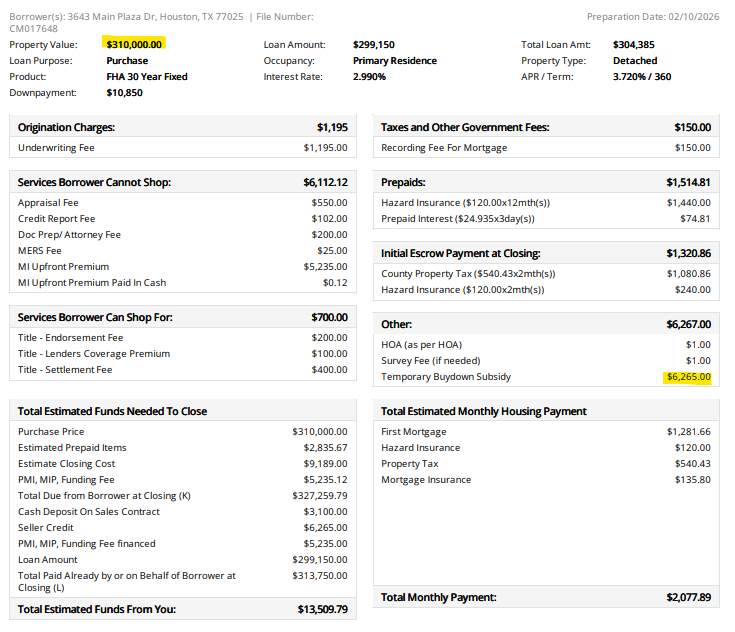Screen dimensions: 735x632
Task: Click the highlighted Property Value amount
Action: click(x=134, y=45)
